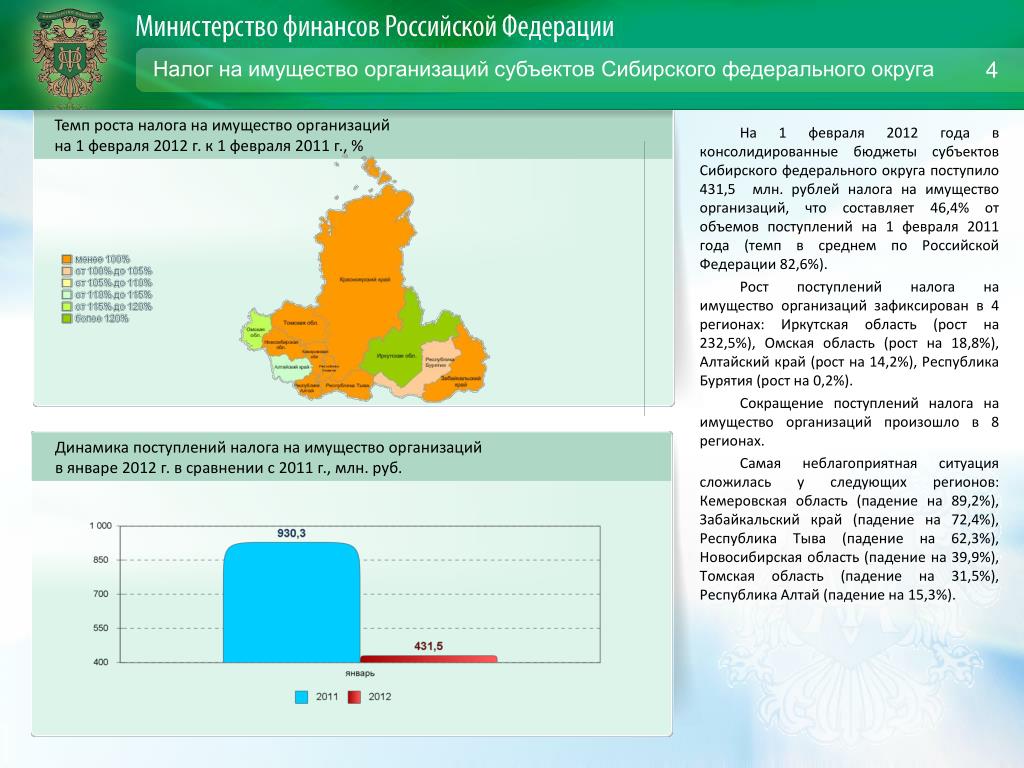
Task: Click the 'Омская обл.' region on the map
Action: click(x=255, y=332)
